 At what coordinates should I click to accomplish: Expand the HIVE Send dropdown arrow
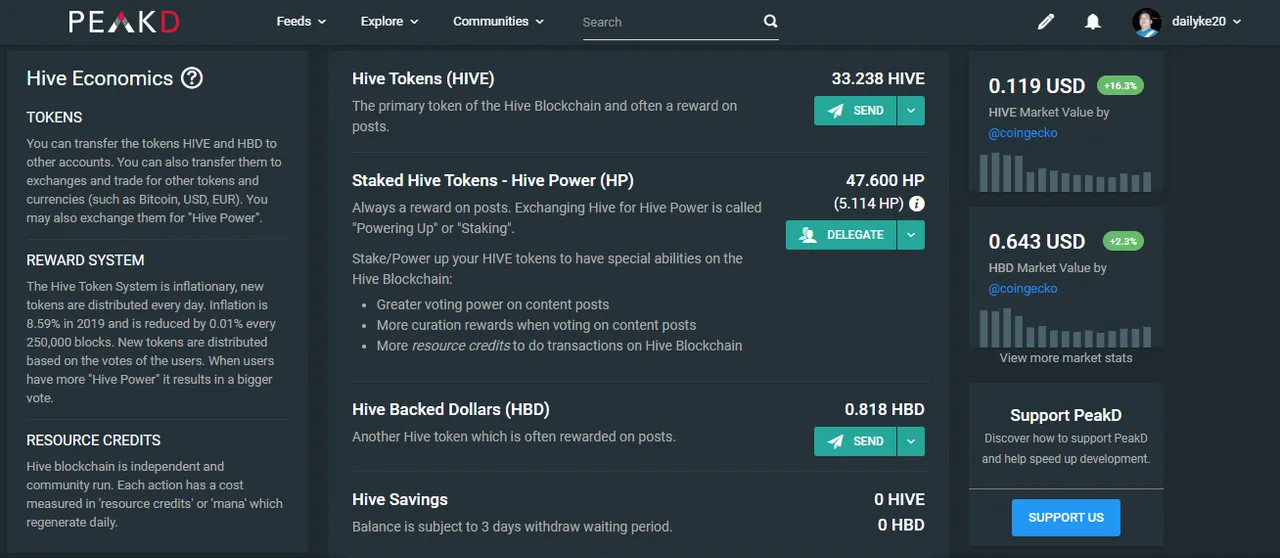click(x=911, y=111)
